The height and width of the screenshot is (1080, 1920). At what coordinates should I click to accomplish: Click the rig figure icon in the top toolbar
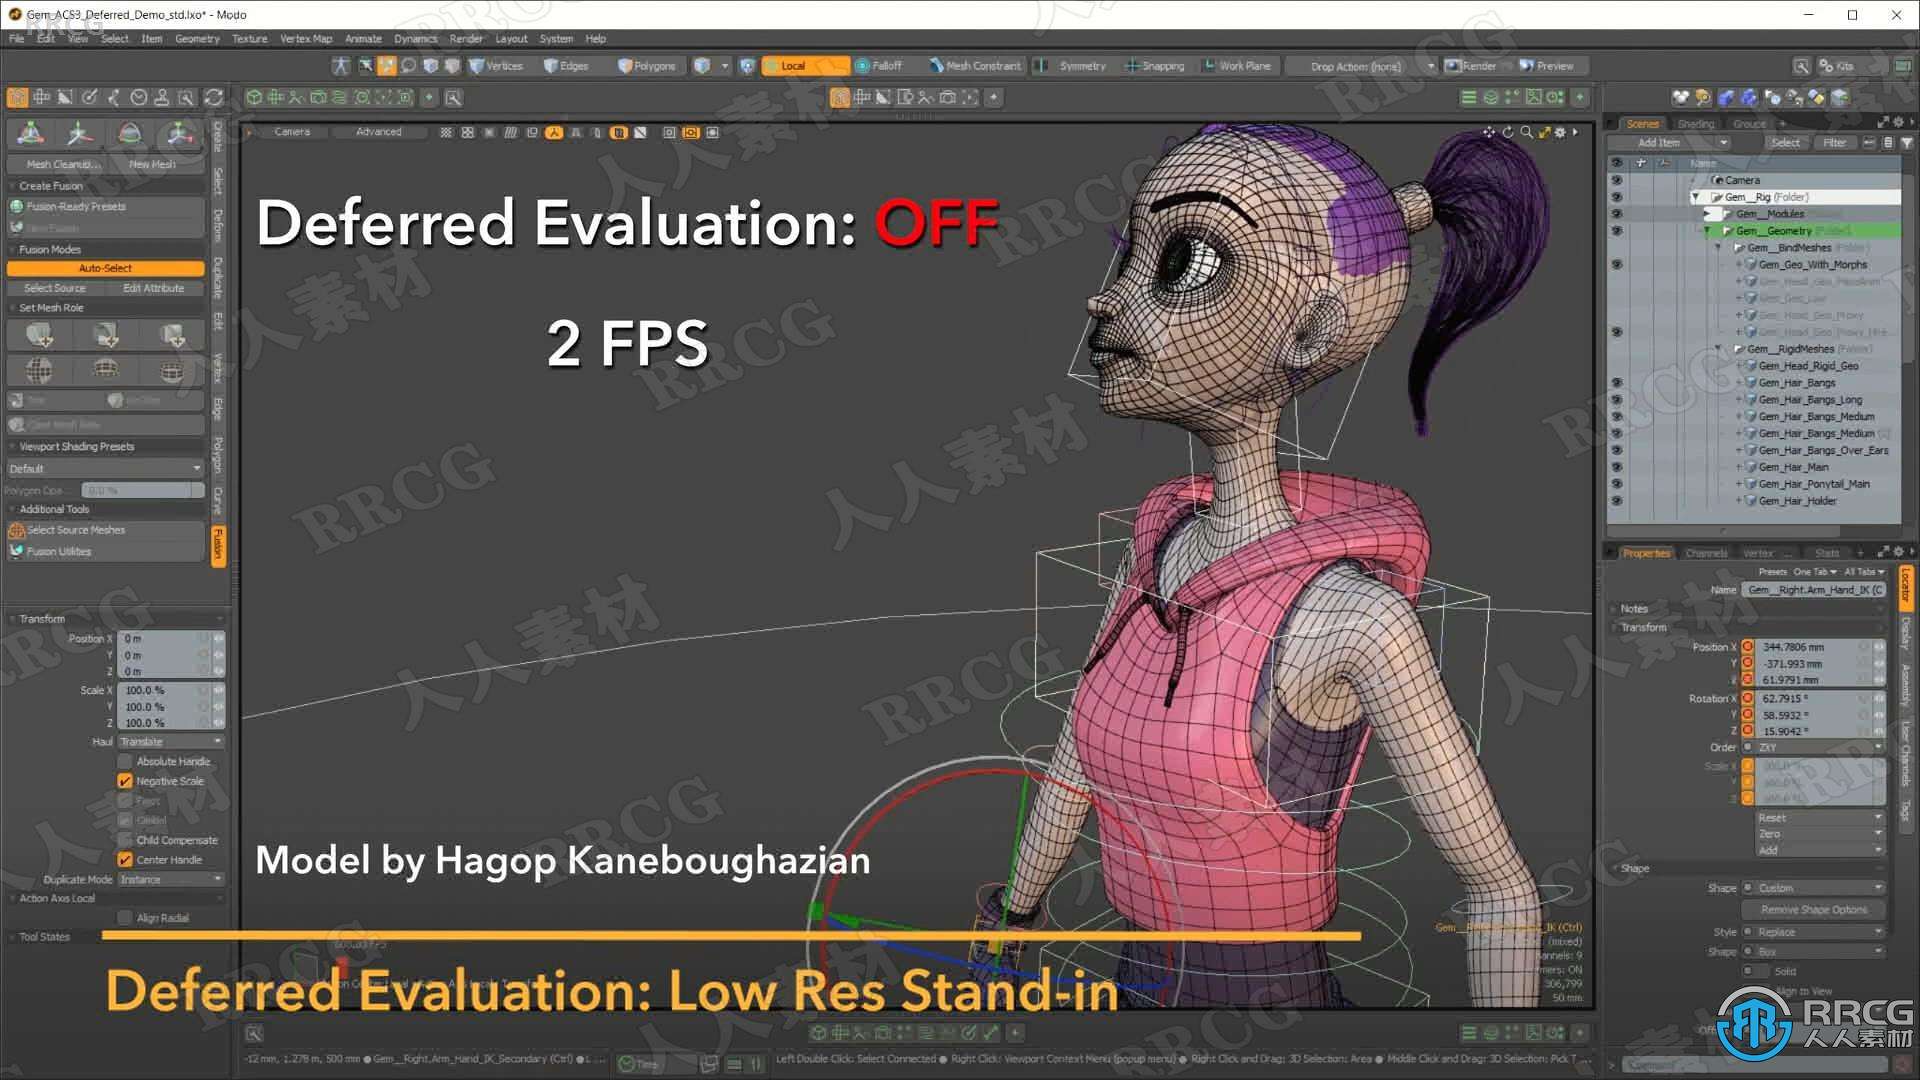tap(341, 66)
